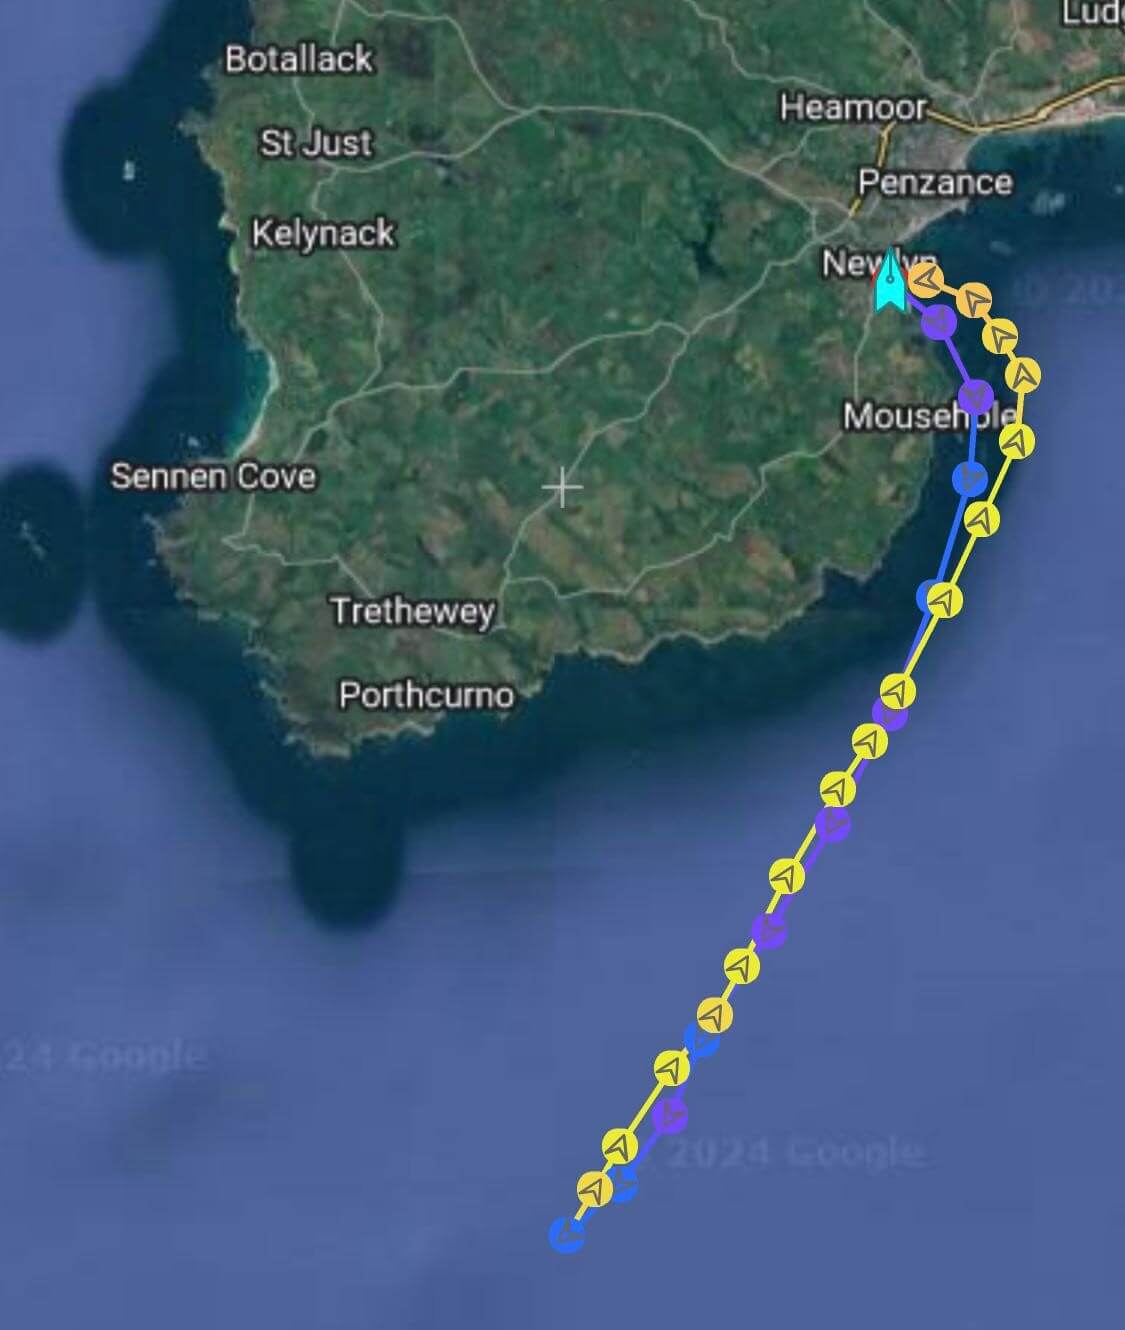Select the purple marker closest to the vessel icon
Screen dimensions: 1125x1330
(x=938, y=321)
